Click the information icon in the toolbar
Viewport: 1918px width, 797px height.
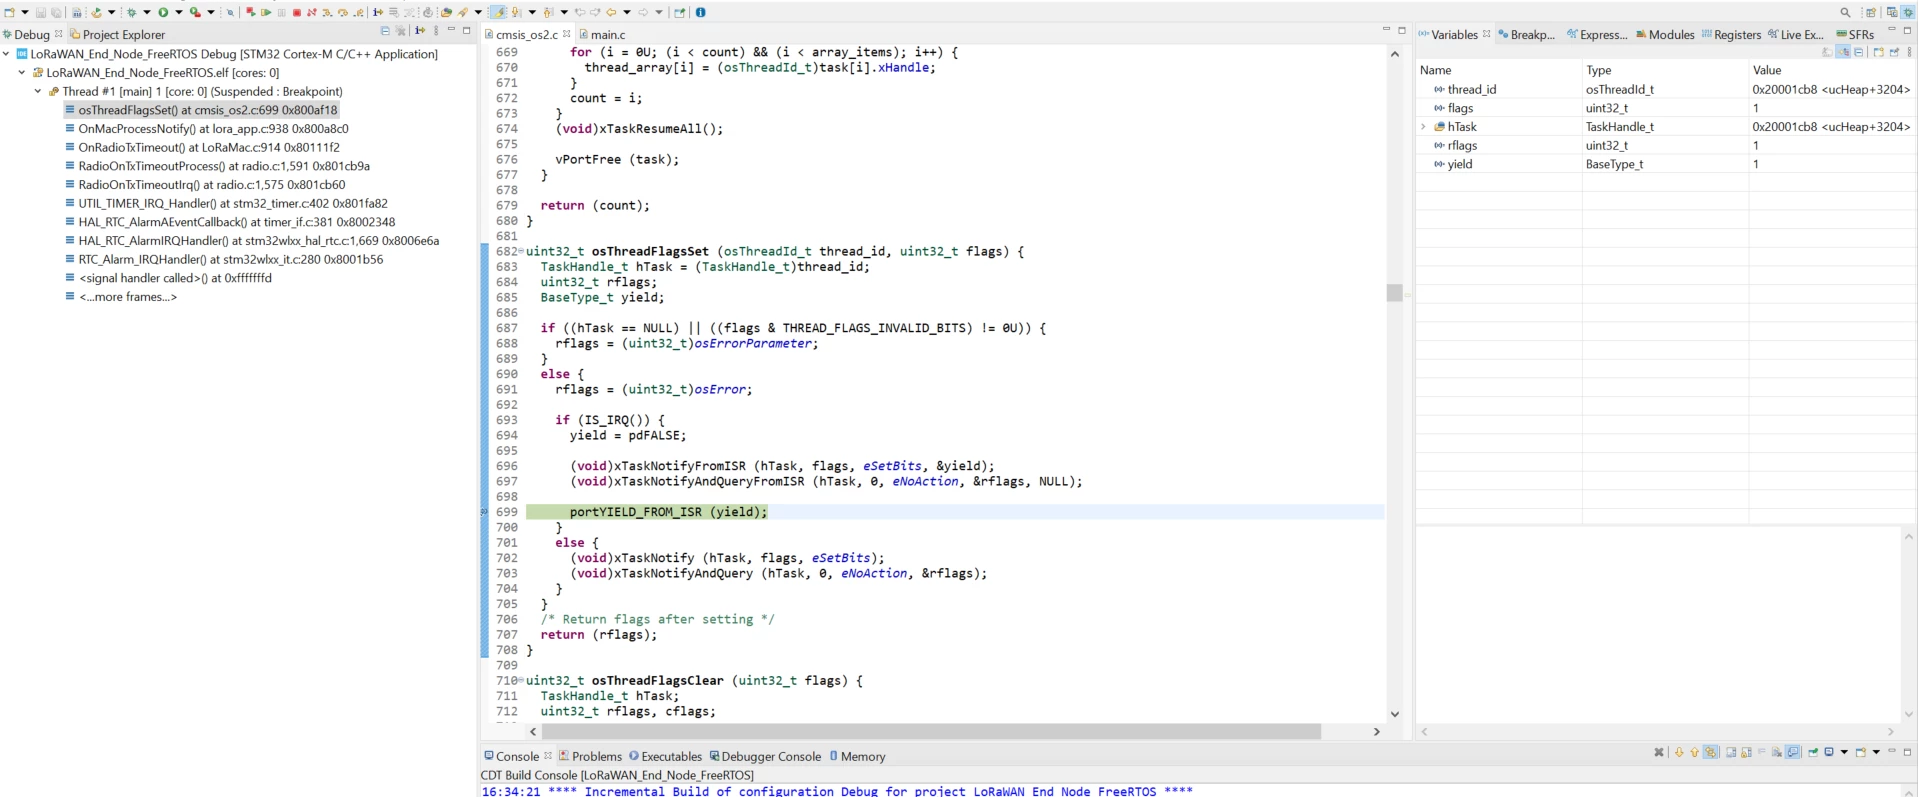(700, 12)
